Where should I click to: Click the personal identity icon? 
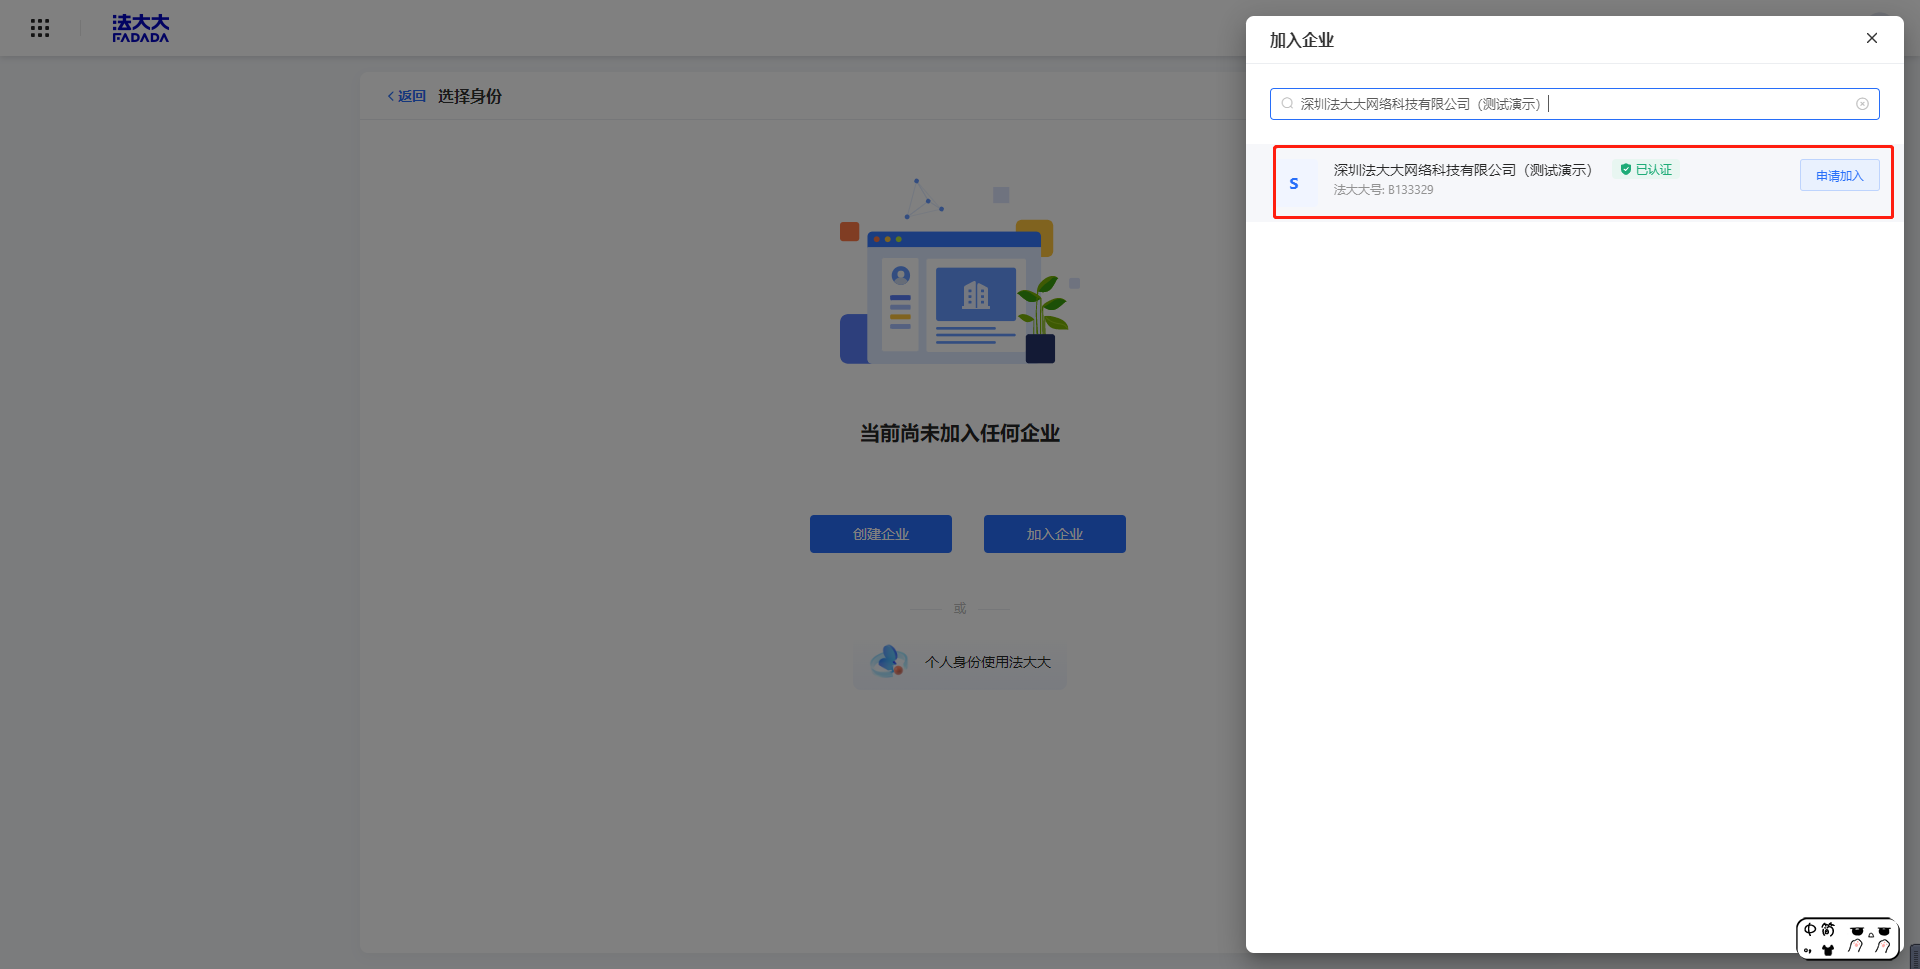pos(889,661)
